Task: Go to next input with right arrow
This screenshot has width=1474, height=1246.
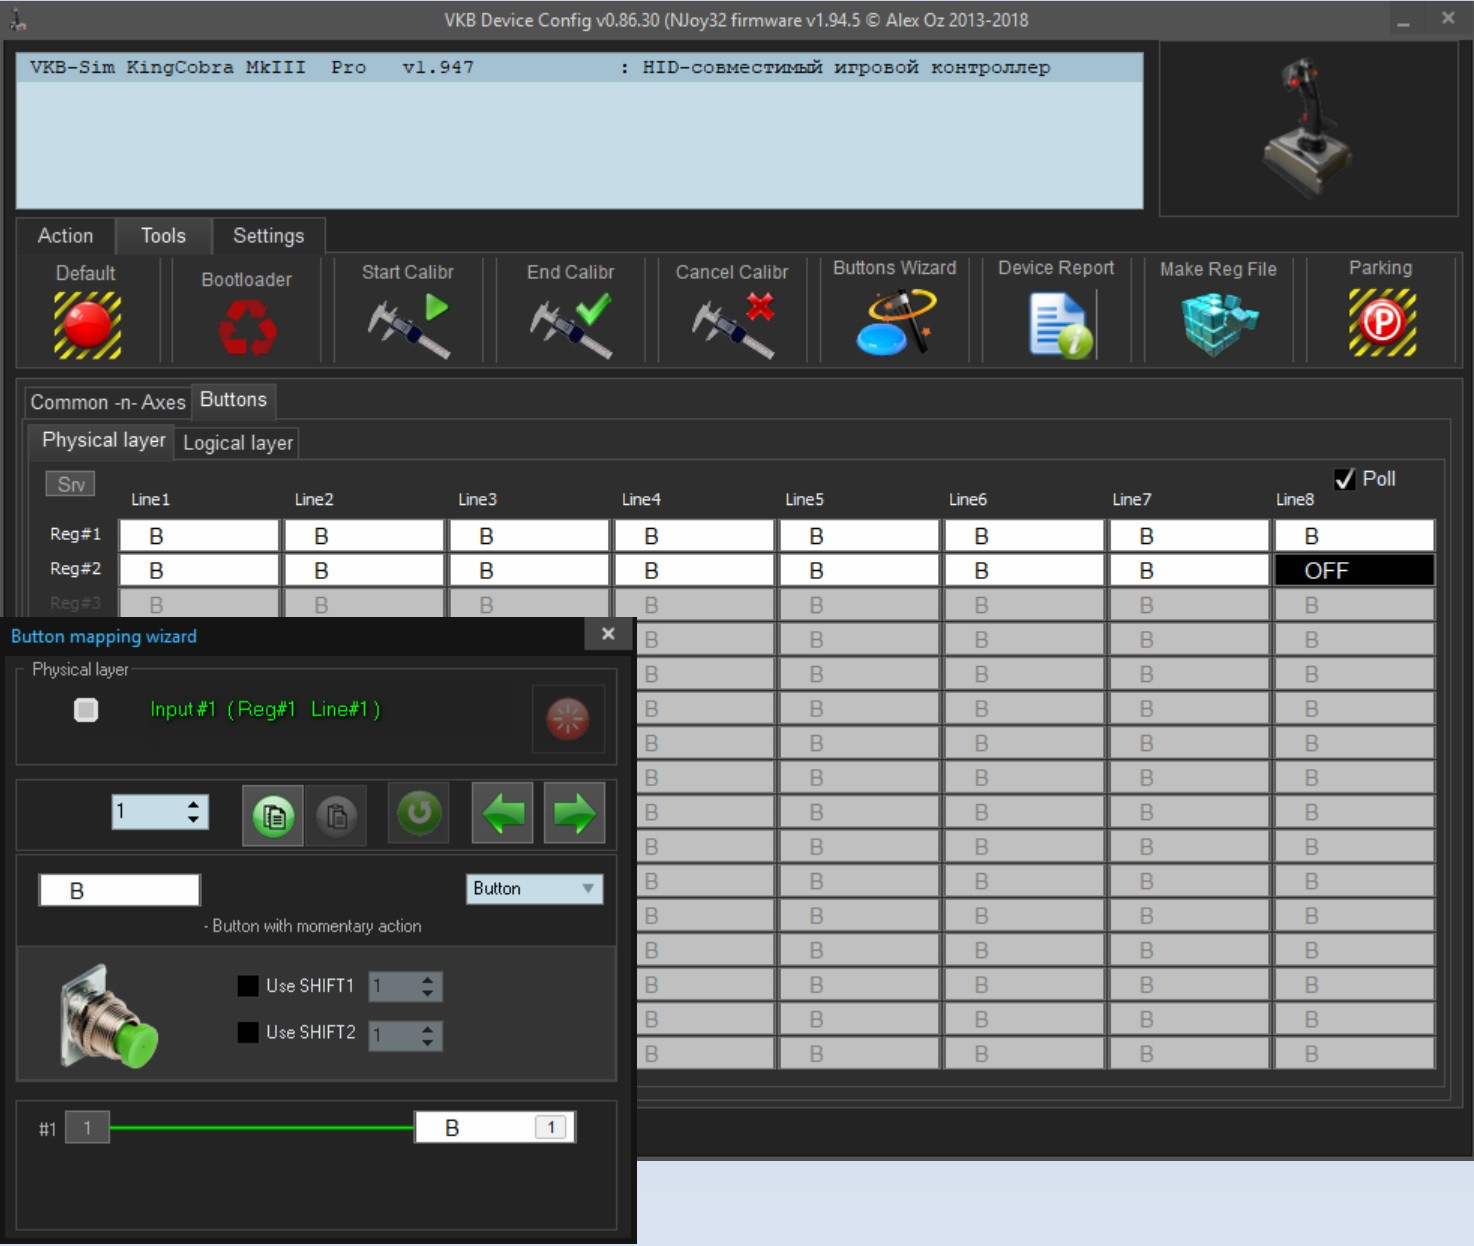Action: [575, 814]
